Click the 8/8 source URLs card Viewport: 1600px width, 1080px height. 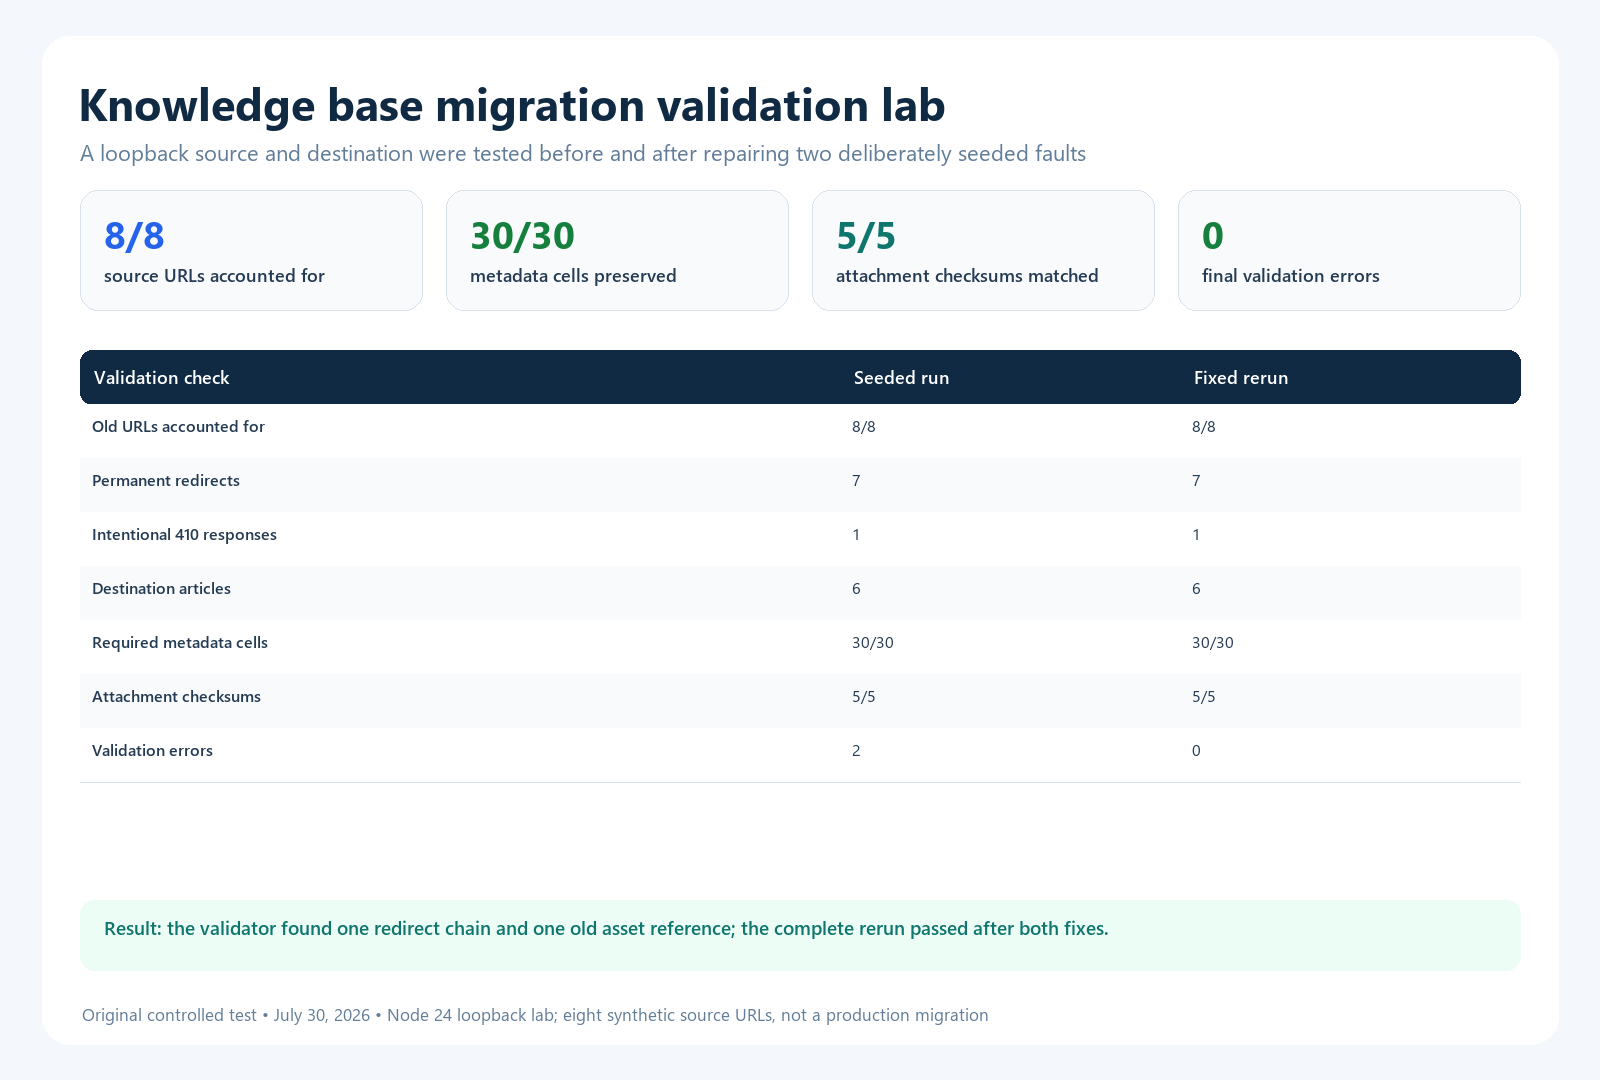coord(251,250)
